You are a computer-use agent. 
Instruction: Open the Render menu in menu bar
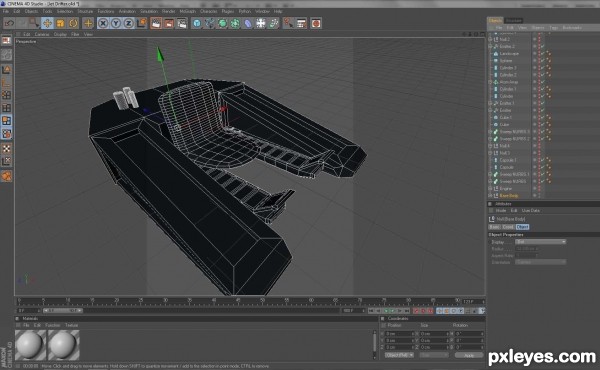point(168,11)
